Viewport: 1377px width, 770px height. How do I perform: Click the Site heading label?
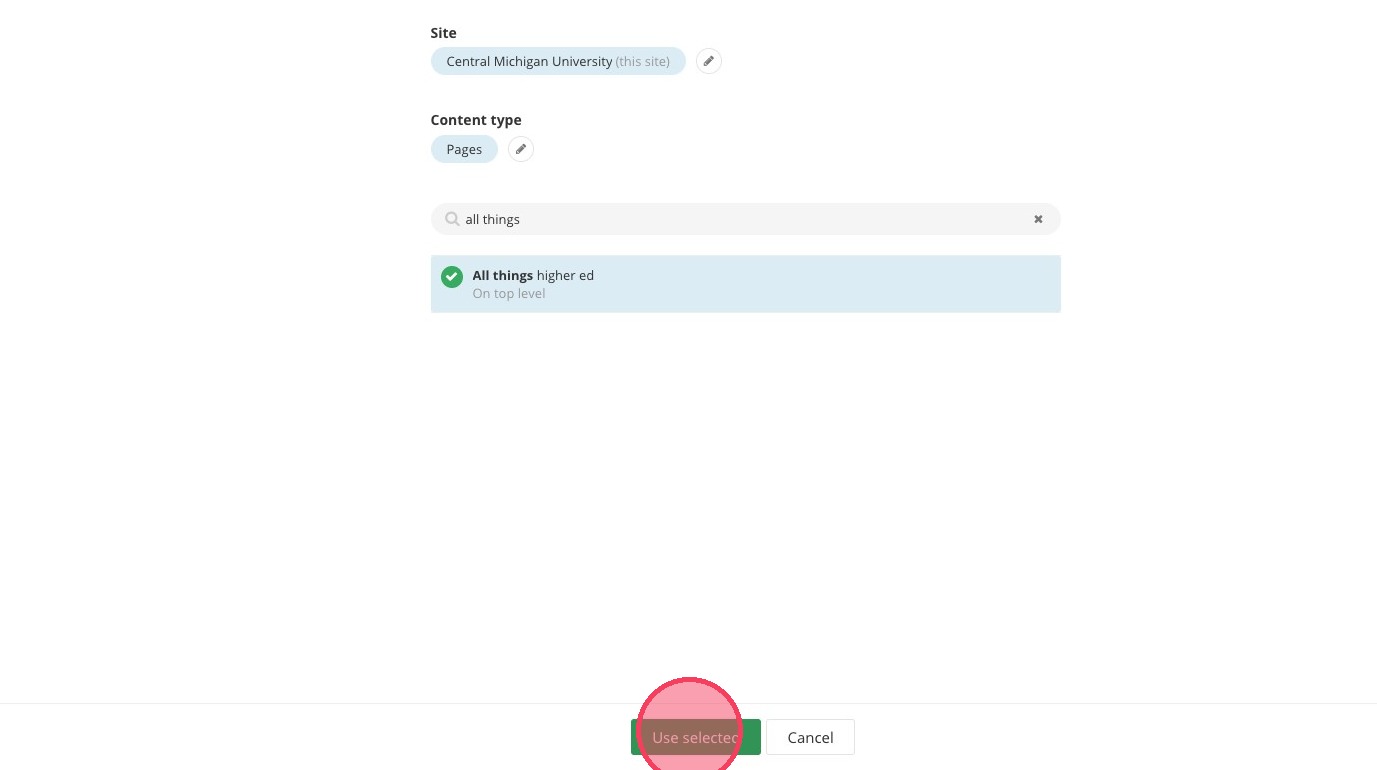[444, 33]
